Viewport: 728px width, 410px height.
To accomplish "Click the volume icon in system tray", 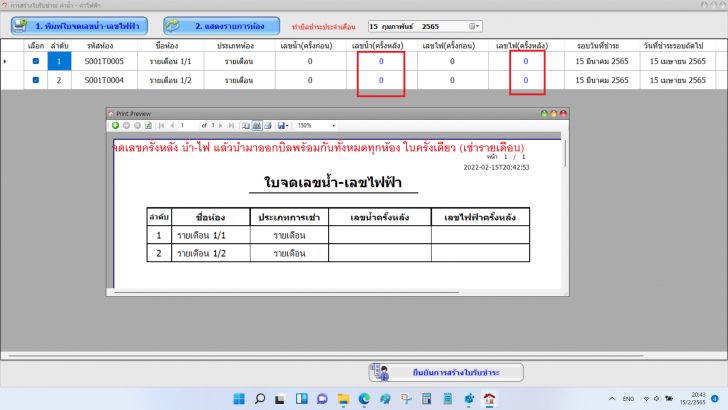I will click(657, 399).
